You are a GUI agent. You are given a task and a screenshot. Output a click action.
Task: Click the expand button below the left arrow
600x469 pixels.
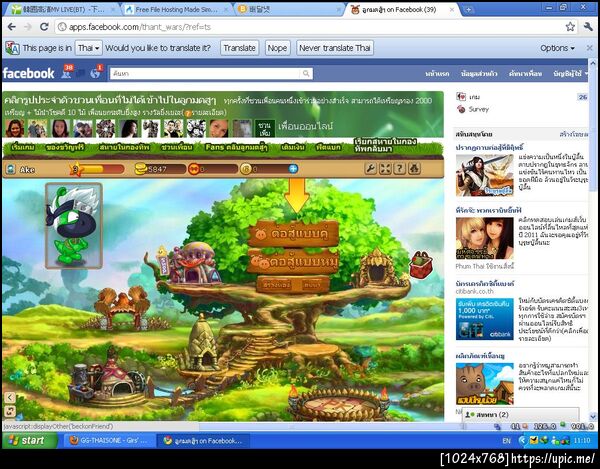click(10, 411)
